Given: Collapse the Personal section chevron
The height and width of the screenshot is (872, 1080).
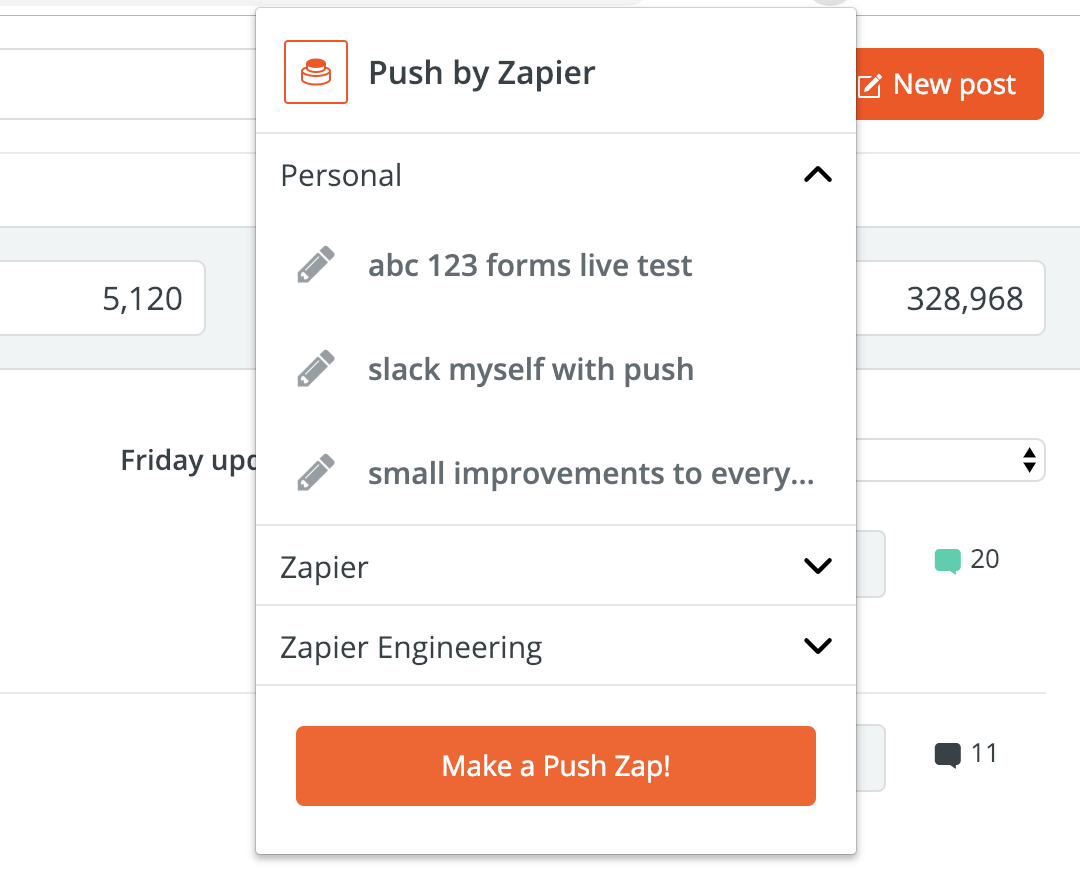Looking at the screenshot, I should coord(817,176).
